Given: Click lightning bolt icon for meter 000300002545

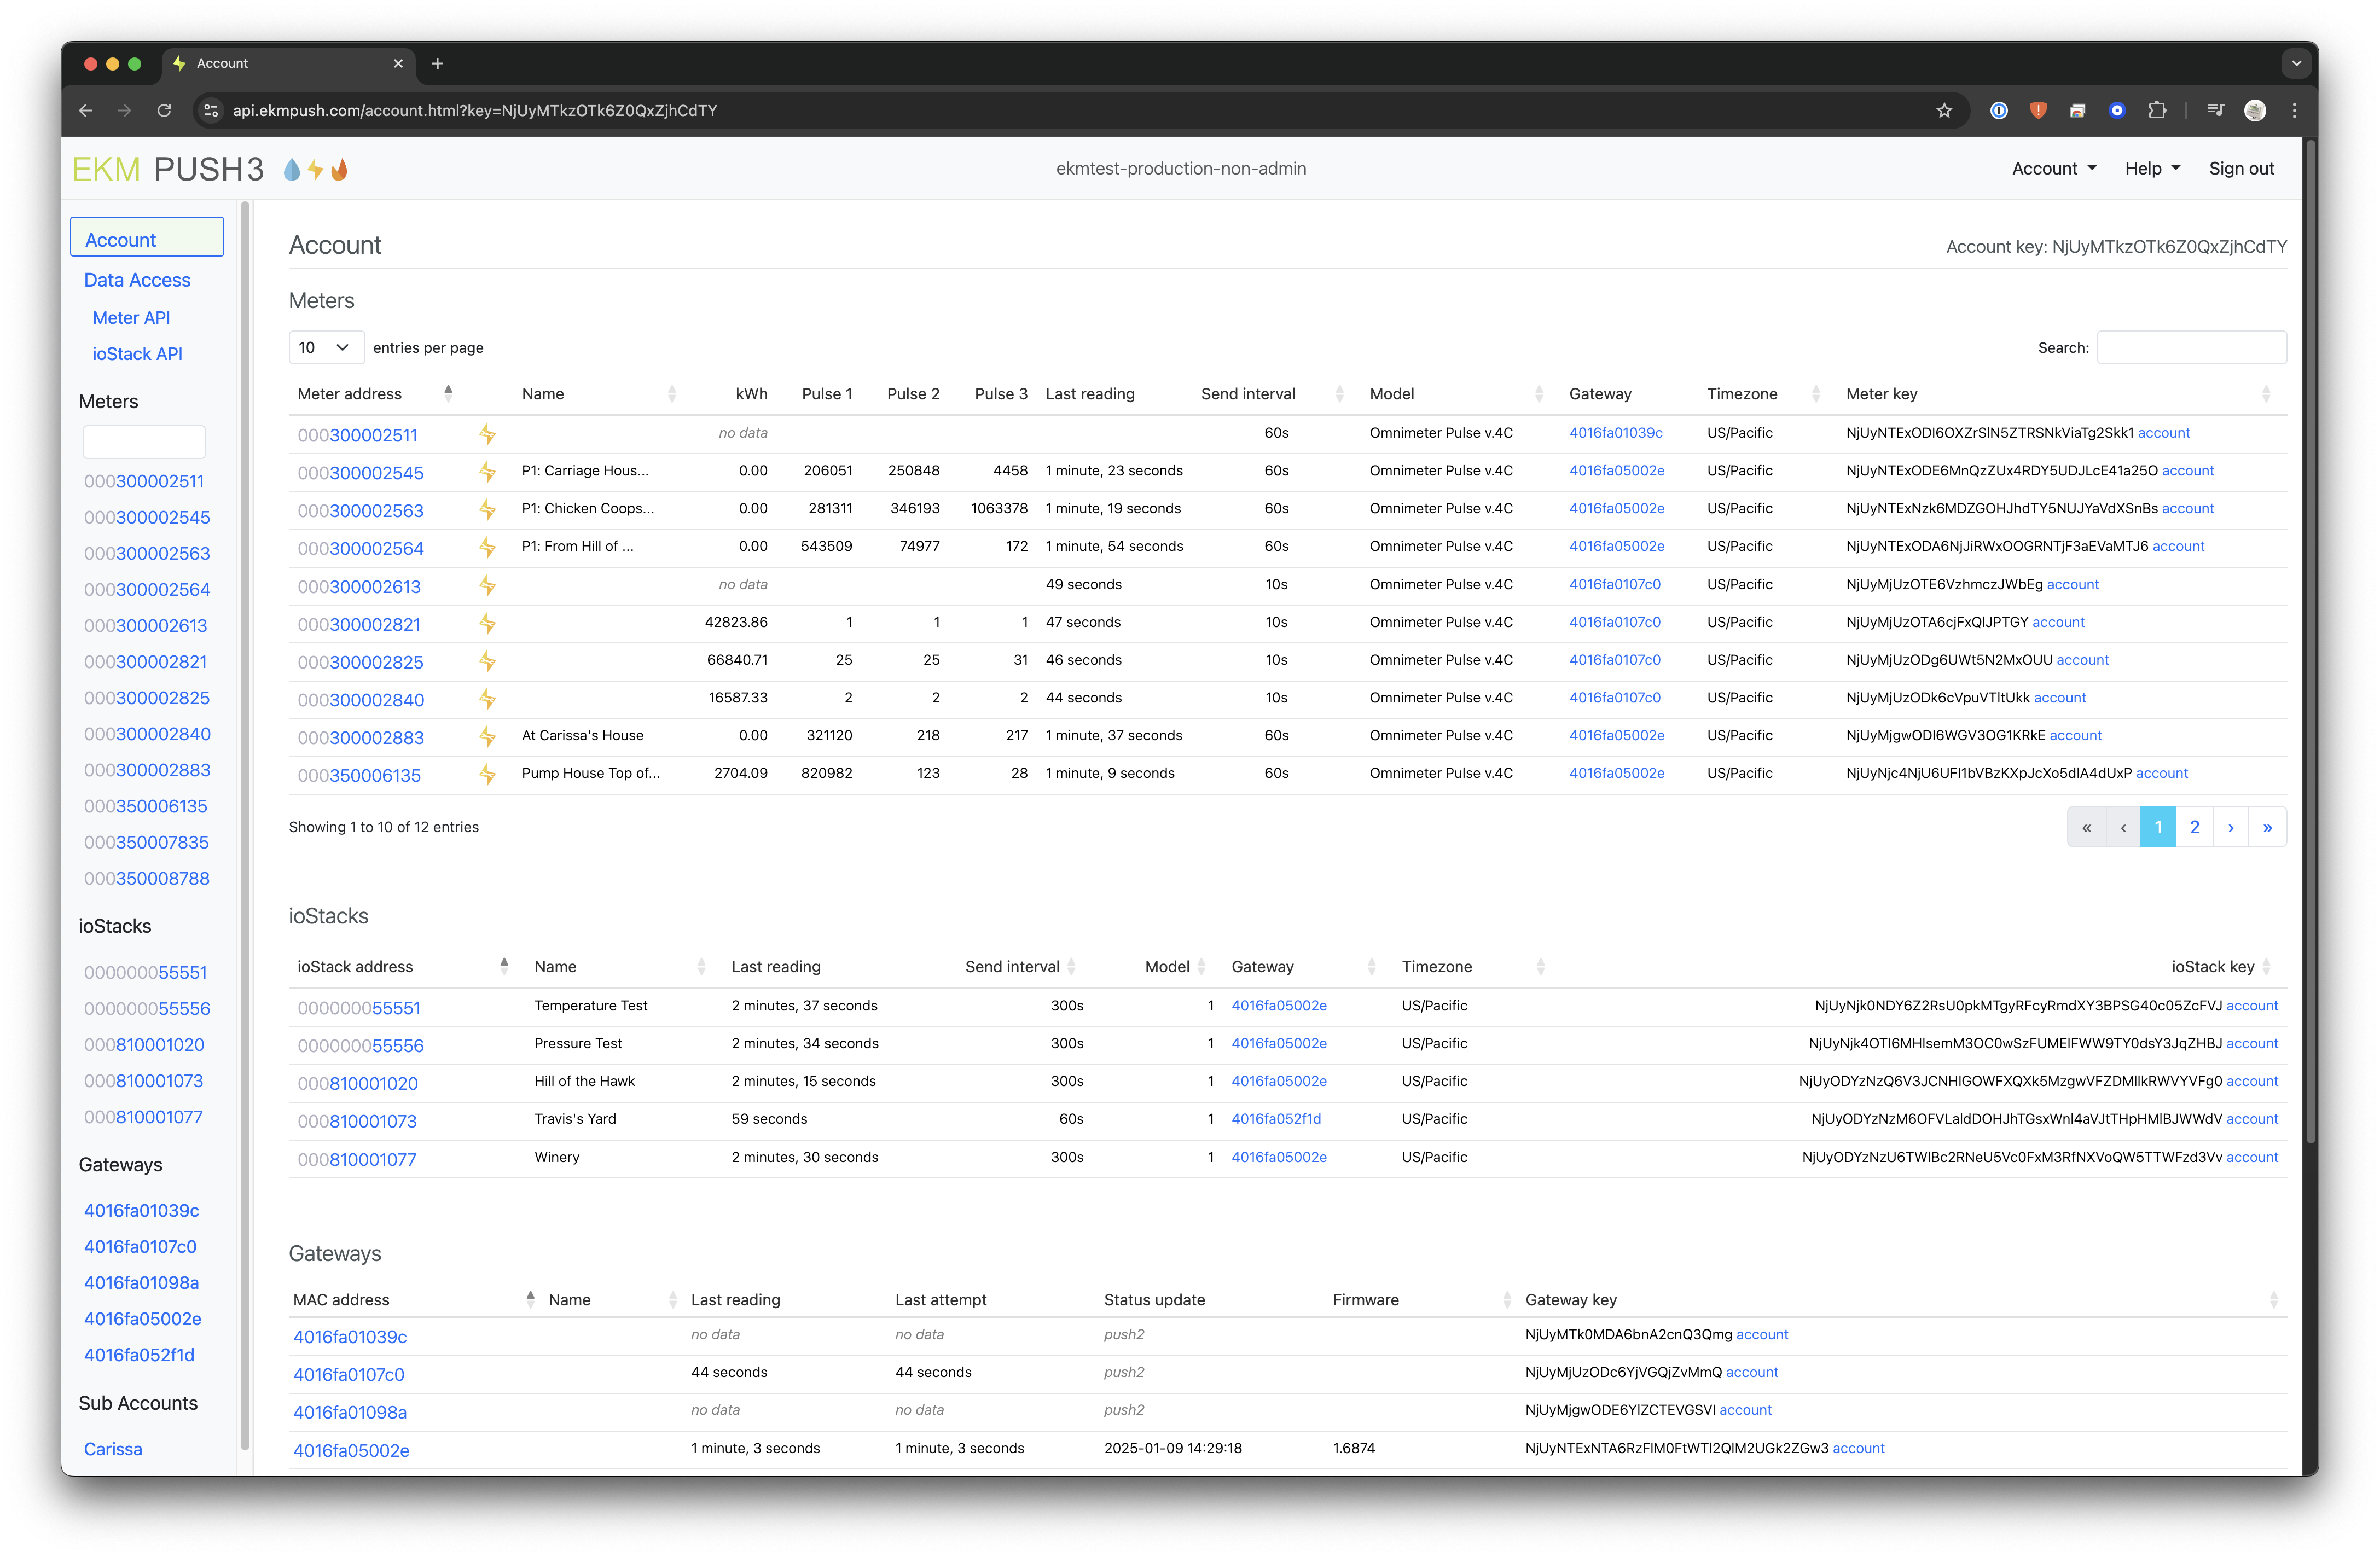Looking at the screenshot, I should point(487,472).
